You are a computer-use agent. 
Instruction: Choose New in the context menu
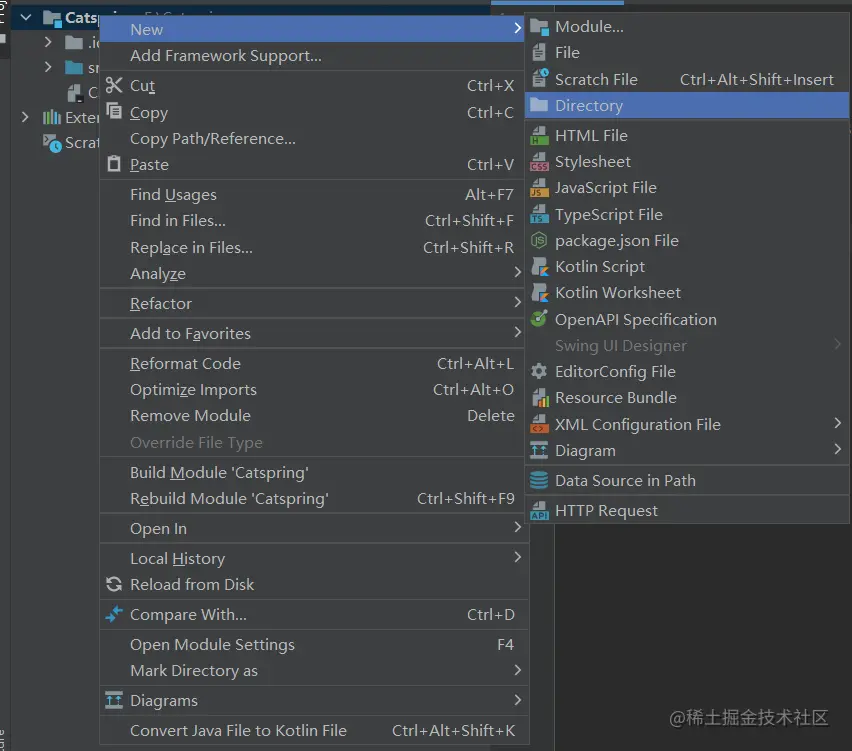[x=312, y=29]
